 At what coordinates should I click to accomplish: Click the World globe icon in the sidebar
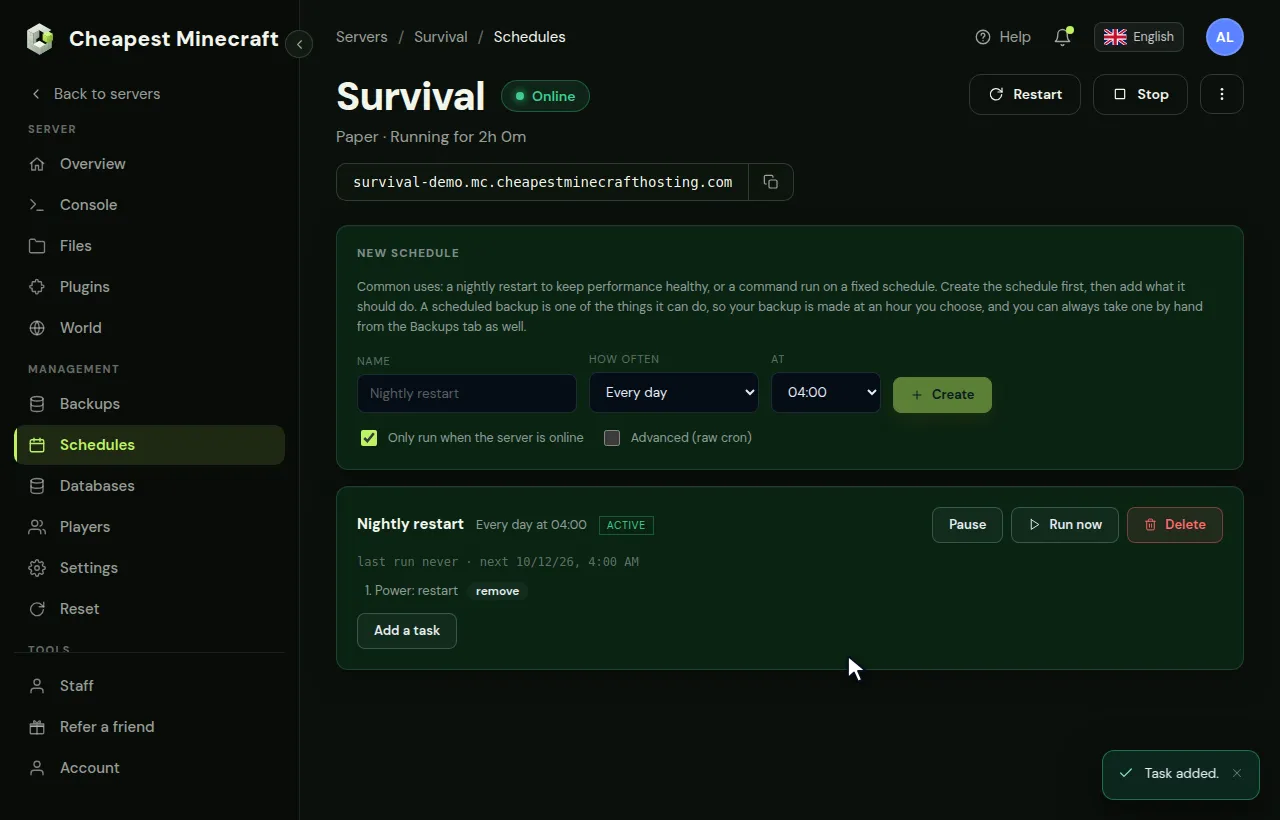[x=37, y=328]
